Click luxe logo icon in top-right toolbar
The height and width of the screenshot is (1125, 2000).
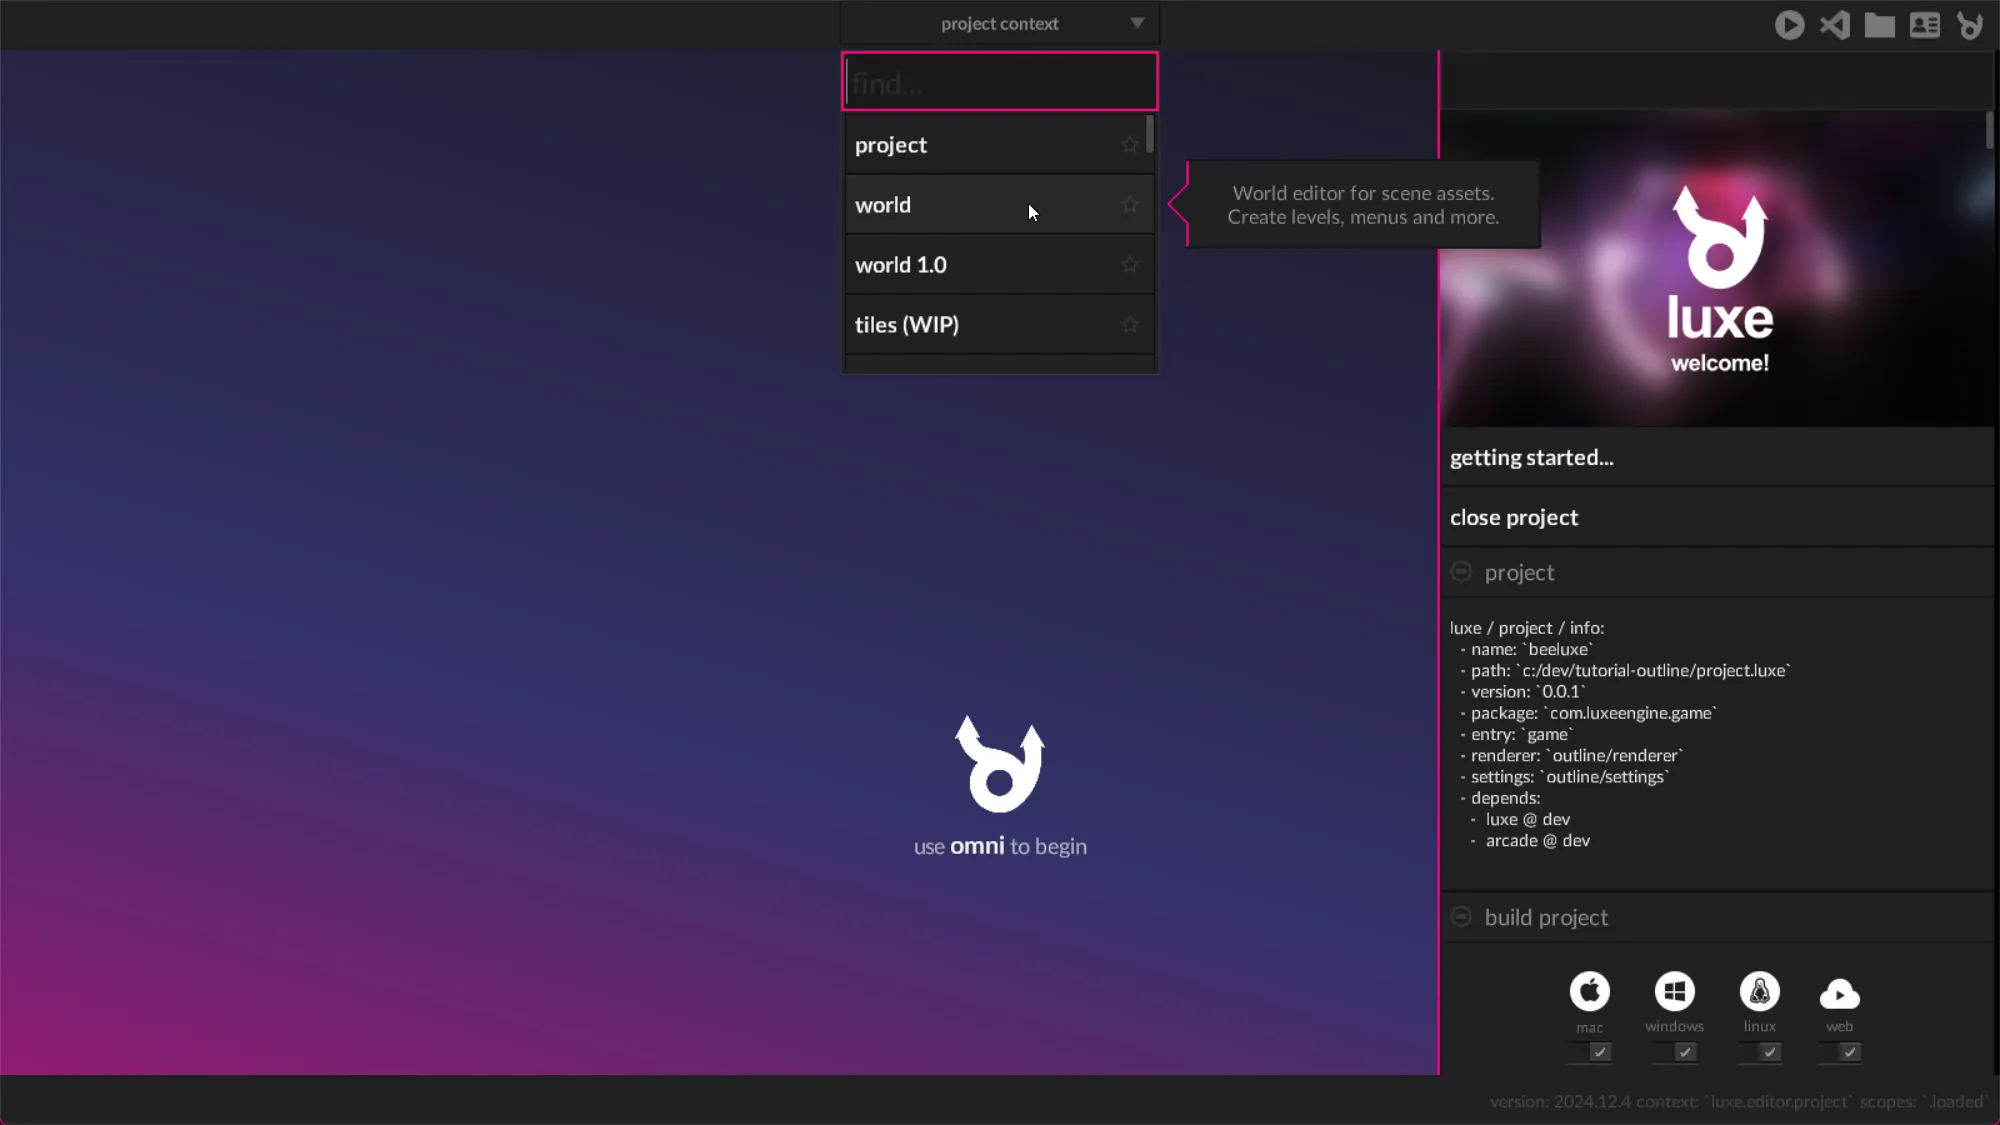coord(1969,25)
